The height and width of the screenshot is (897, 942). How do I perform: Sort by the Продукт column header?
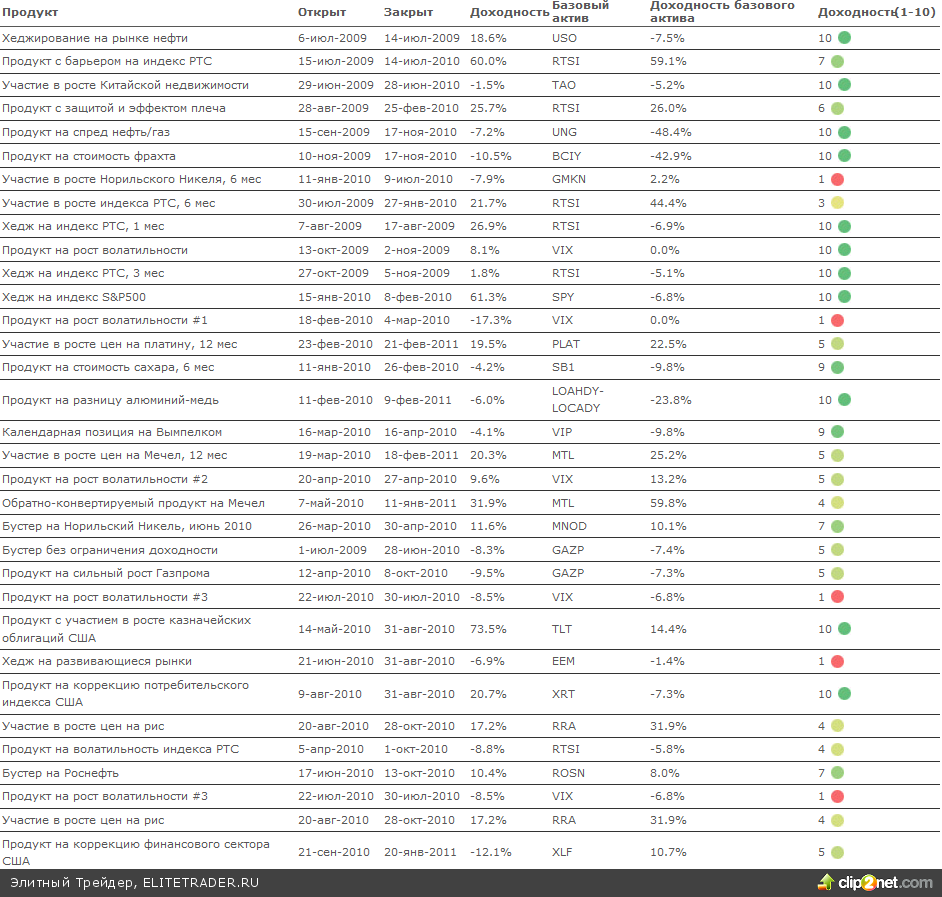coord(30,12)
